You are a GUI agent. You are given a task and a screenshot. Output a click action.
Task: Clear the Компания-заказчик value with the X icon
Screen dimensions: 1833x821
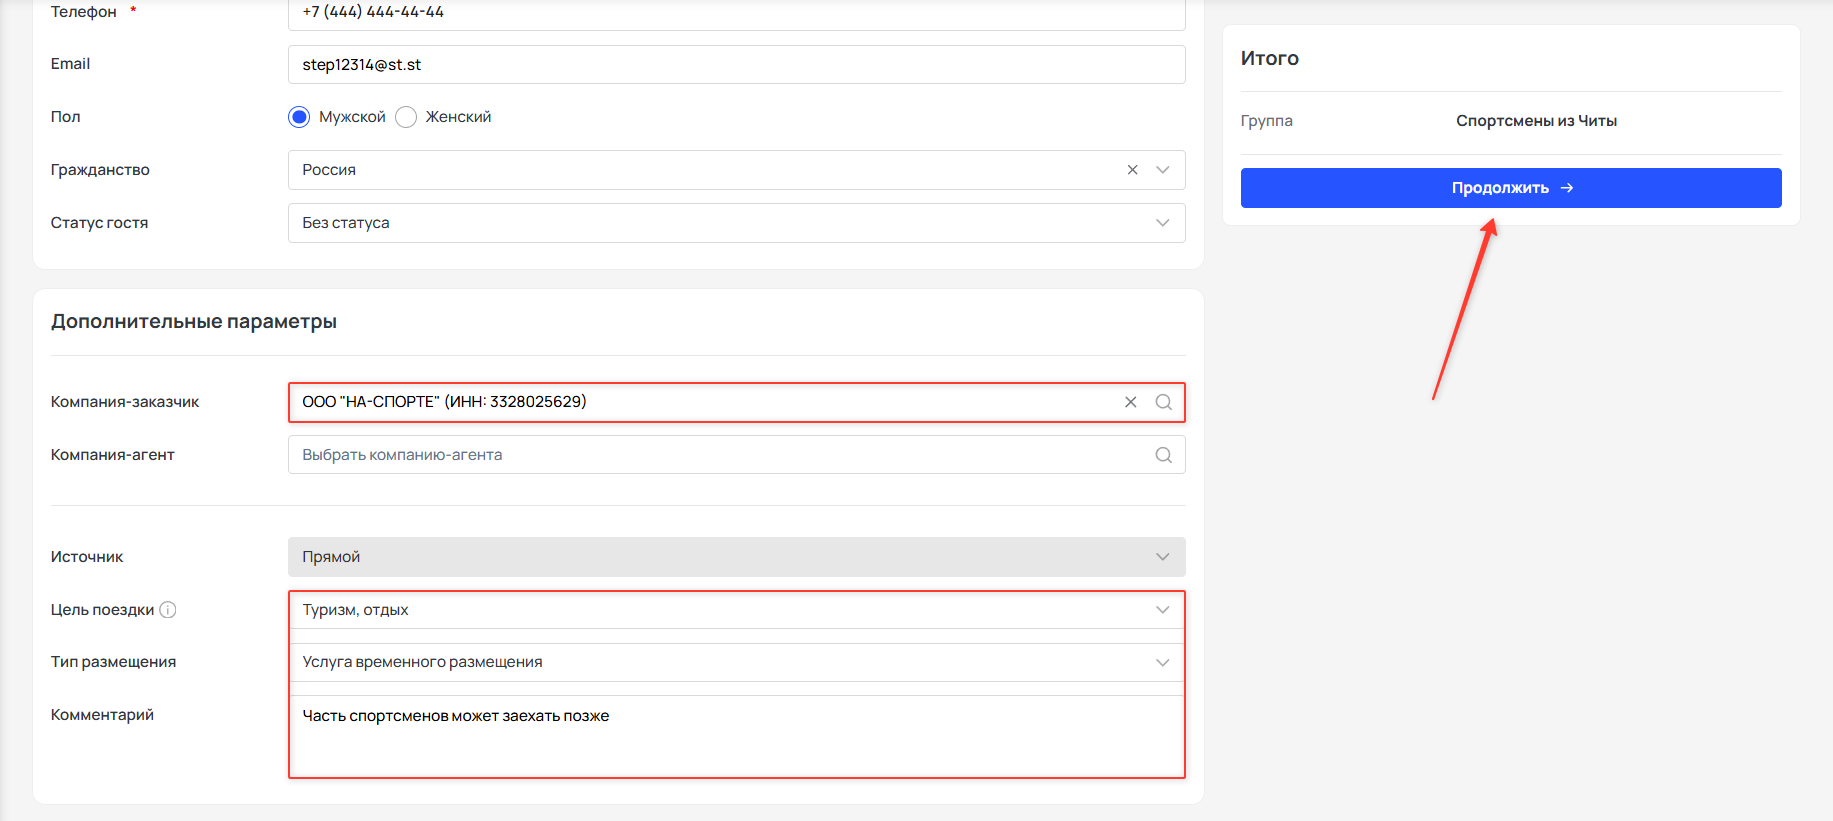point(1130,402)
